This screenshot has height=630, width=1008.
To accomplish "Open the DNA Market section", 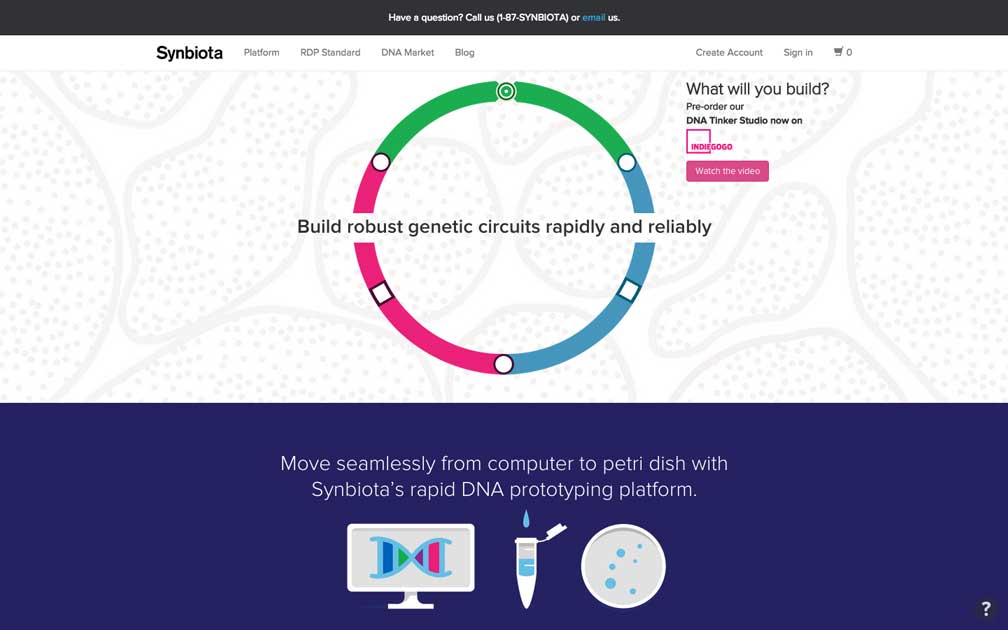I will click(x=408, y=53).
